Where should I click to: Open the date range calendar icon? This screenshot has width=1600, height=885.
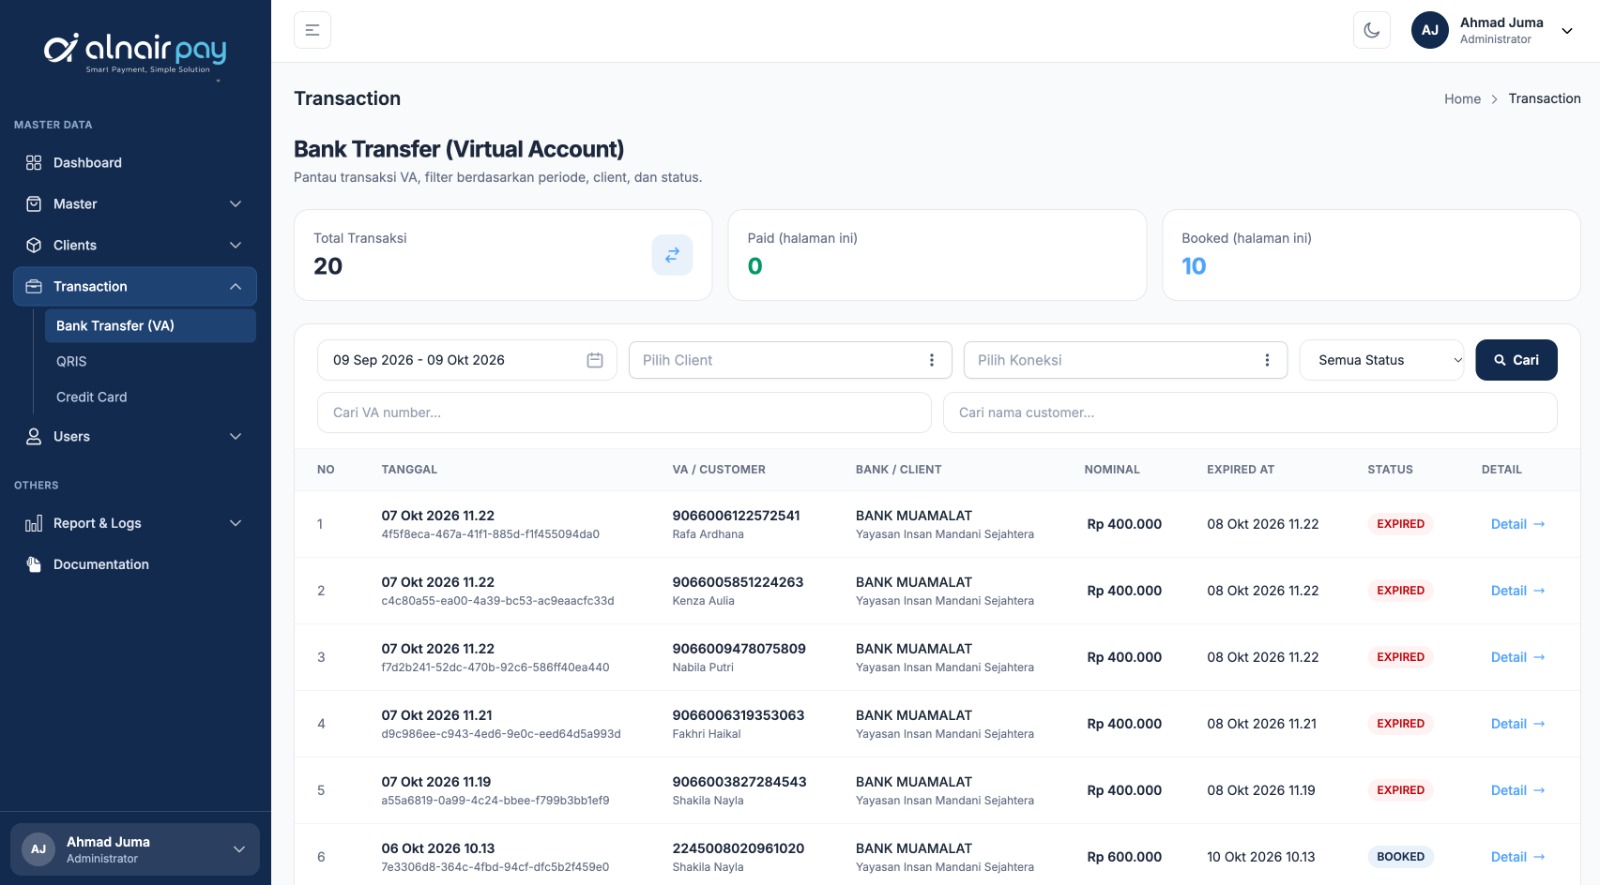(595, 360)
